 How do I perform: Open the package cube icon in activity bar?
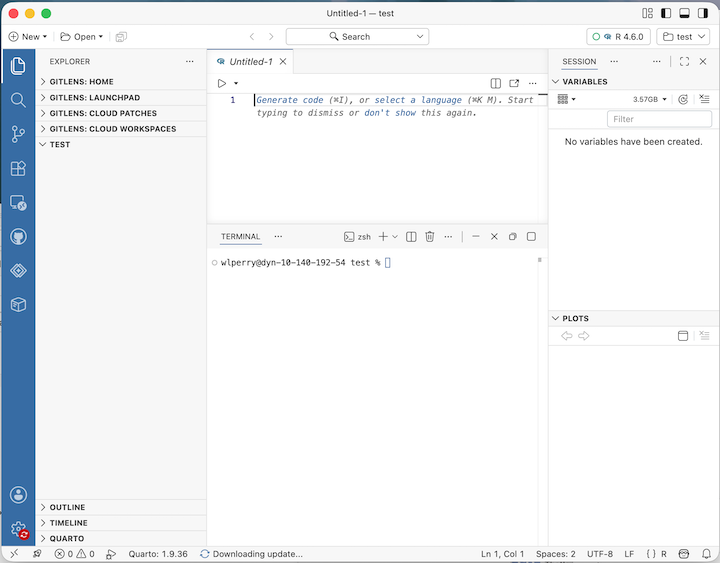(x=18, y=304)
